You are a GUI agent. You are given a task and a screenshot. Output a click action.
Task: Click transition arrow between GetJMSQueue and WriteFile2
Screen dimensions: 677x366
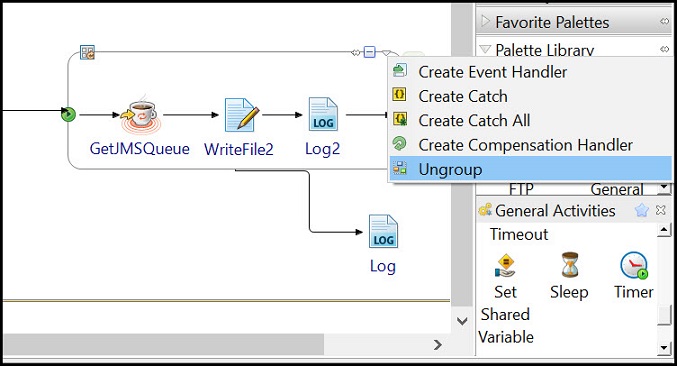tap(191, 115)
